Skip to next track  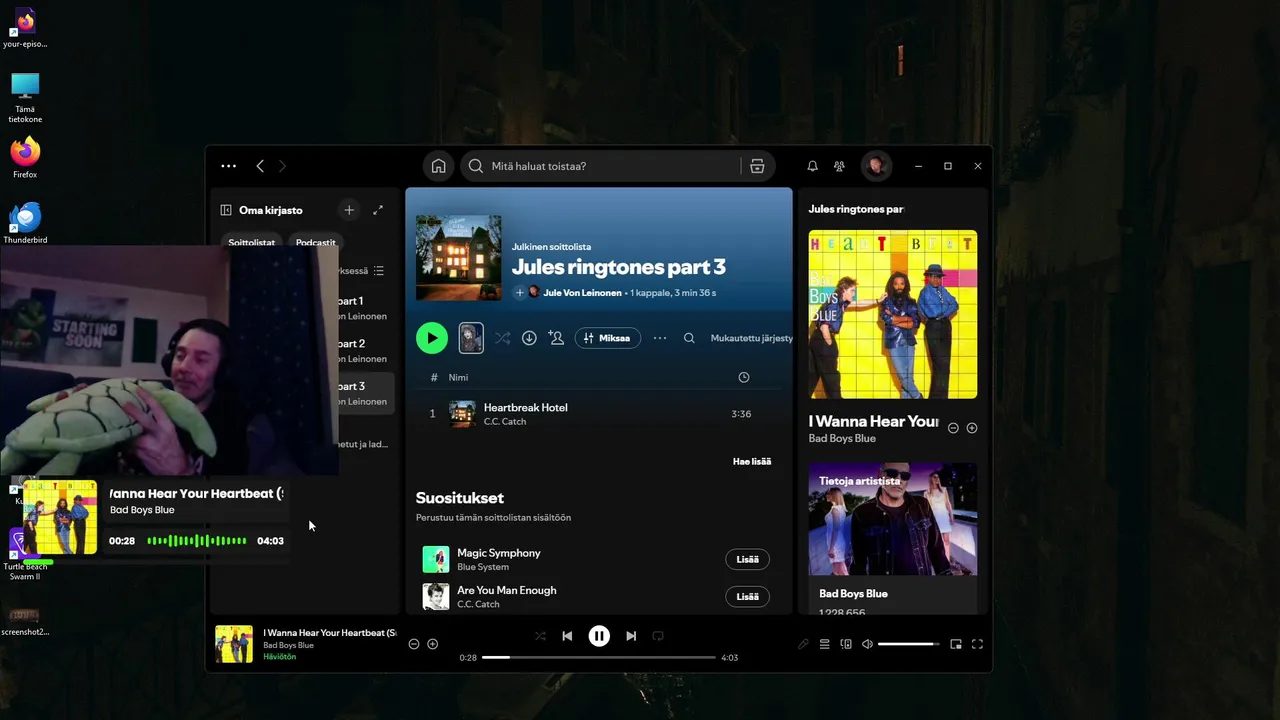631,636
